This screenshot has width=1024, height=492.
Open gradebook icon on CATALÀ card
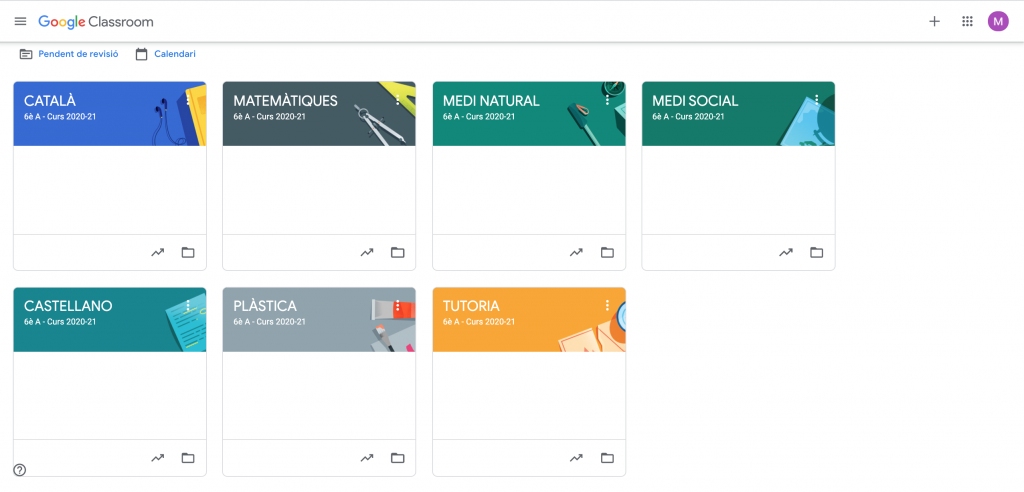click(158, 252)
